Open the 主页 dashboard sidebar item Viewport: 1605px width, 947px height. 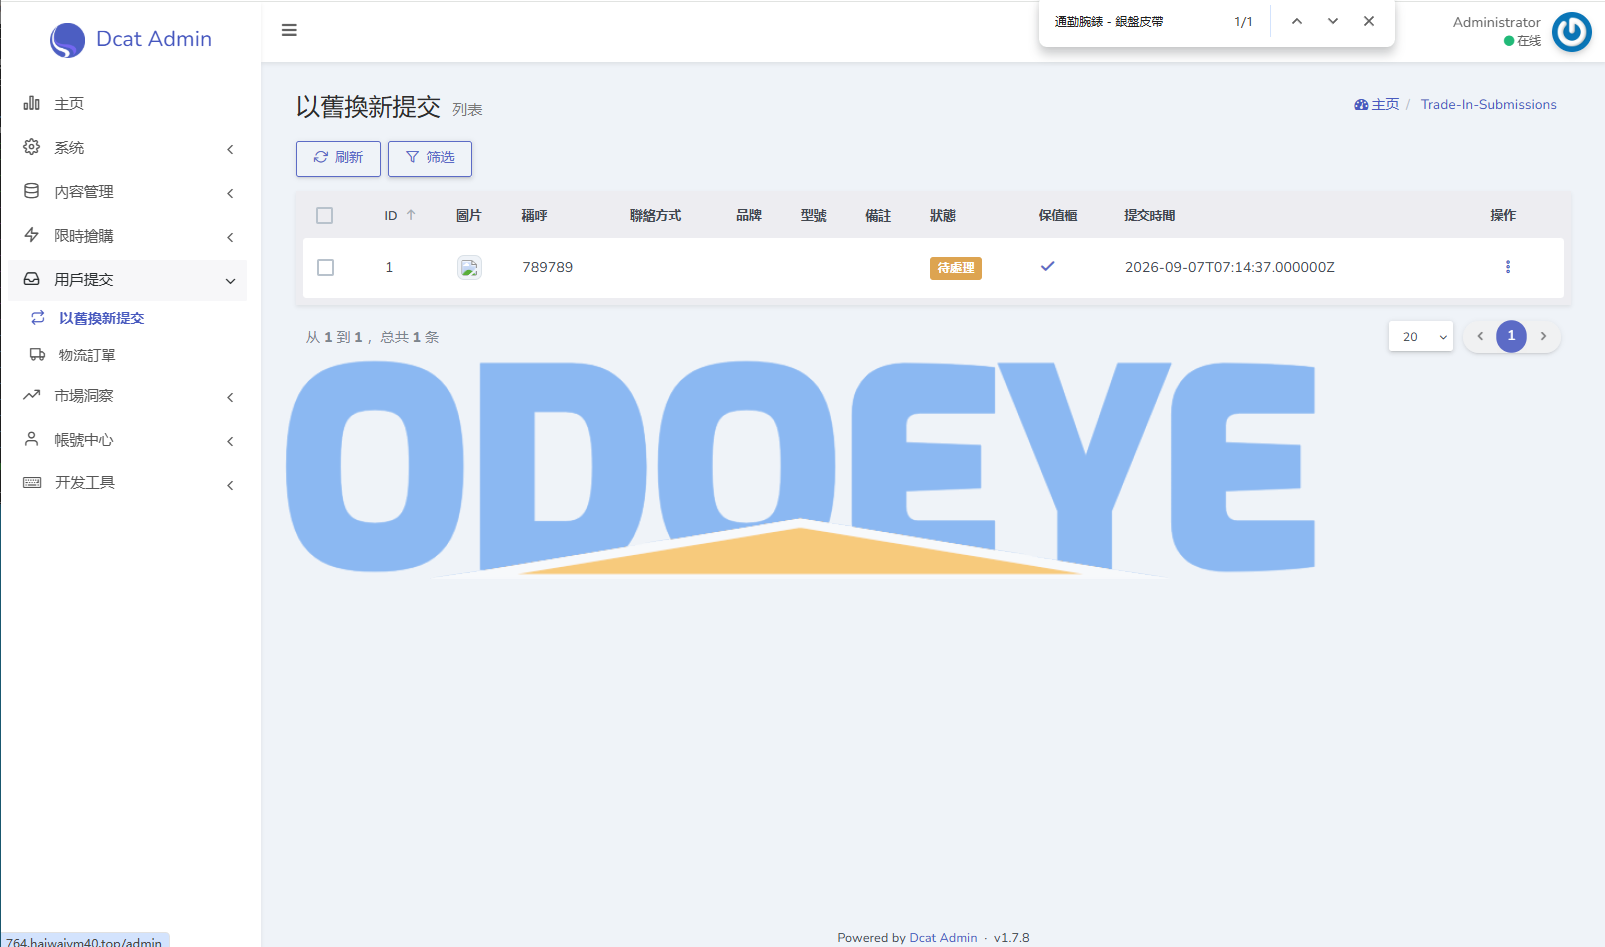tap(128, 104)
